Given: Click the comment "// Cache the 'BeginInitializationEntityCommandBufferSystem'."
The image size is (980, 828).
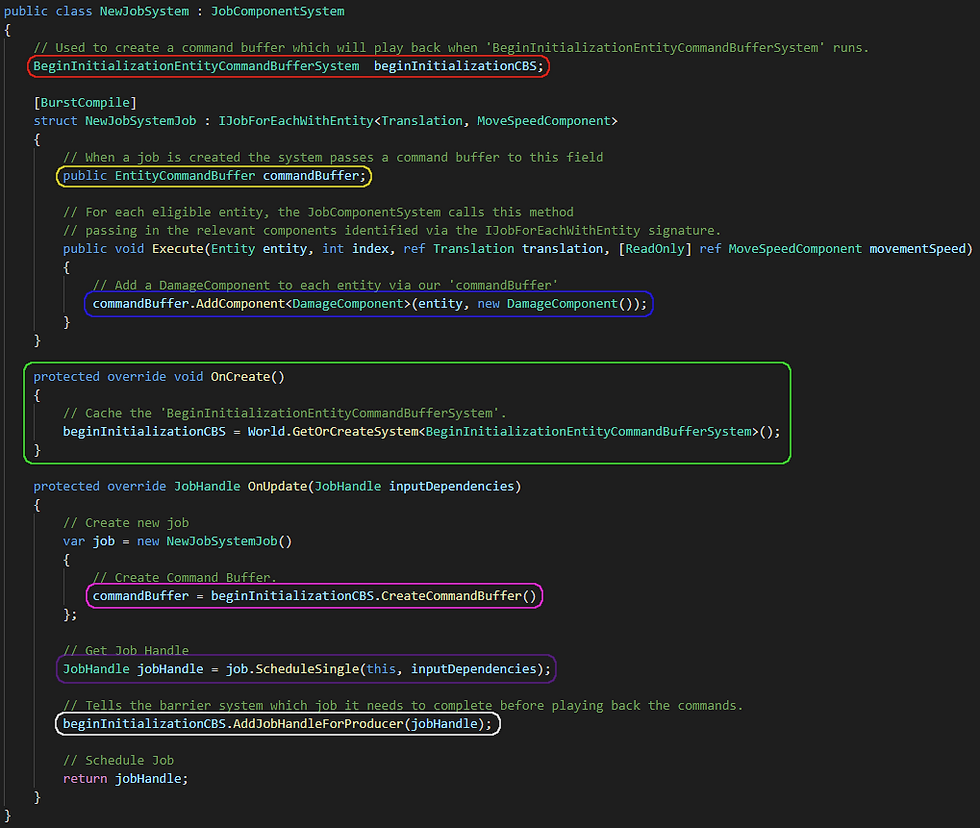Looking at the screenshot, I should 284,413.
